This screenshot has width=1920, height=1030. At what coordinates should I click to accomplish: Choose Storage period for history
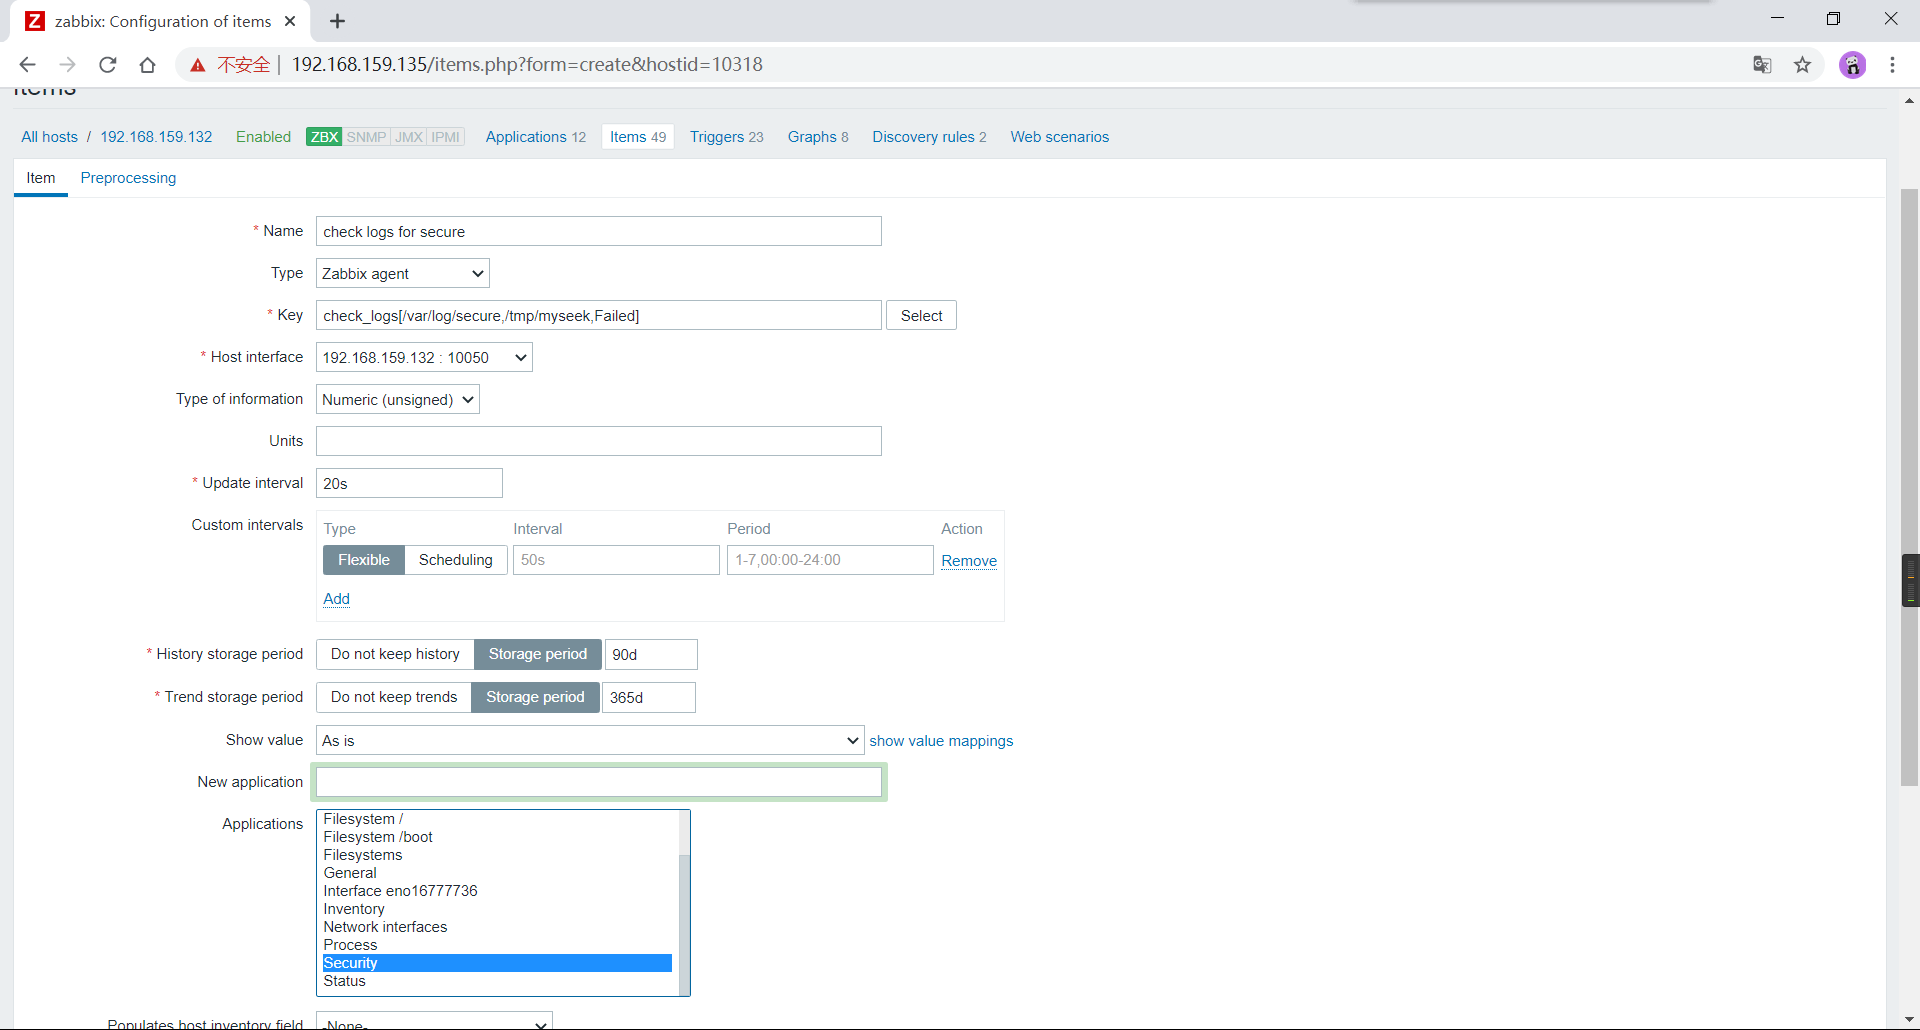[x=538, y=654]
